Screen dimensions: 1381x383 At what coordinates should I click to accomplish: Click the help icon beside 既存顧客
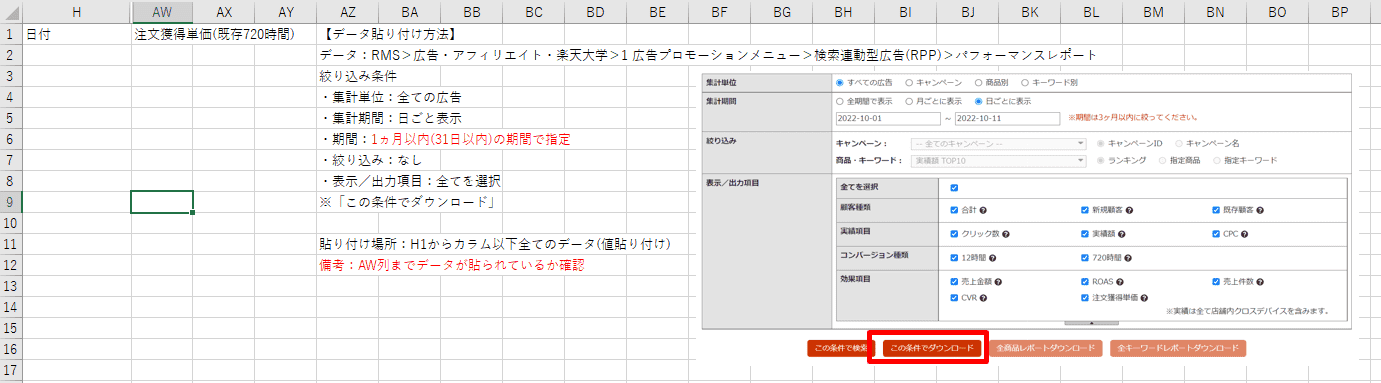1261,210
